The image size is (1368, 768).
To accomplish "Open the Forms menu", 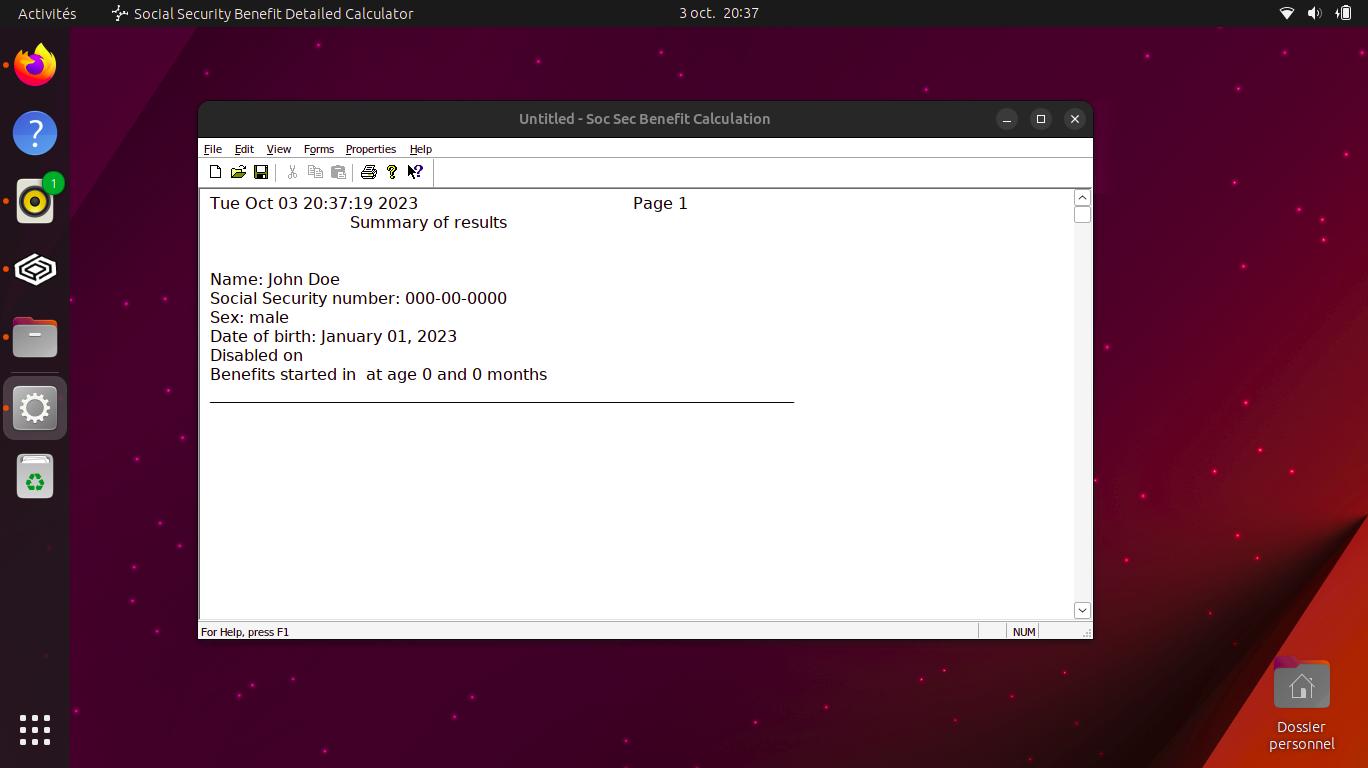I will tap(318, 149).
